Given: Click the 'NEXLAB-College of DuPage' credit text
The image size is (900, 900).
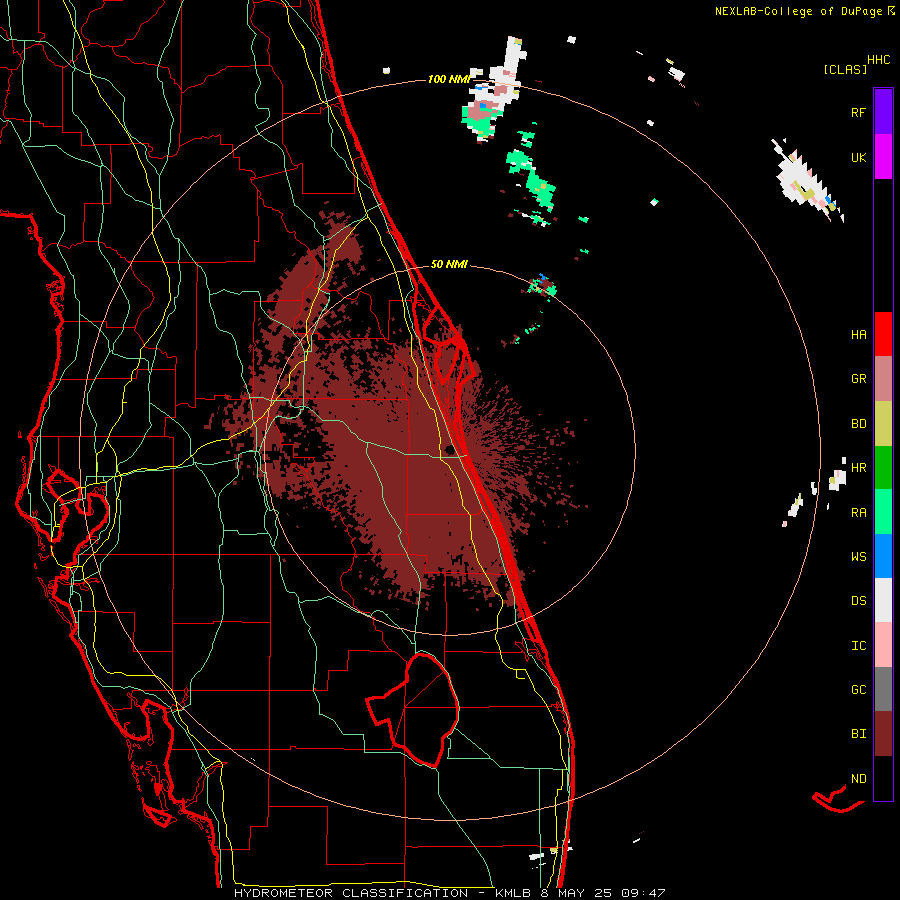Looking at the screenshot, I should [798, 11].
